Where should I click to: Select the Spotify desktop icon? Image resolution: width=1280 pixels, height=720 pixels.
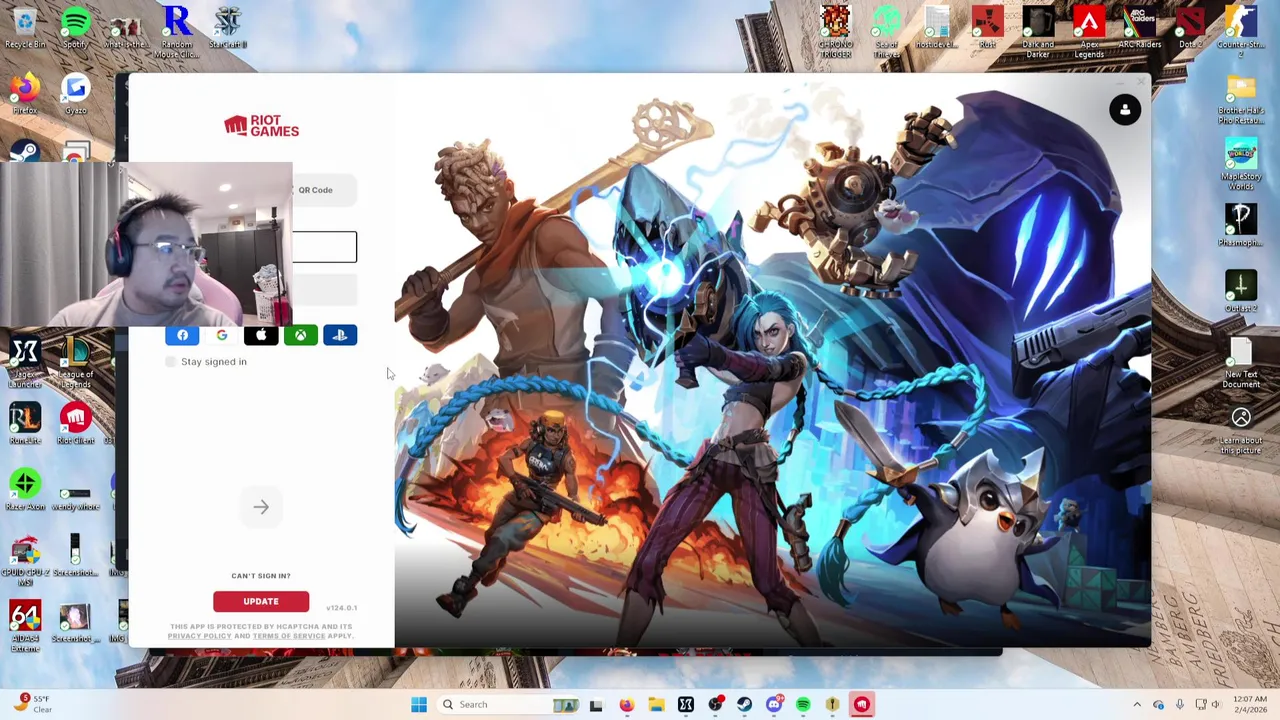[x=75, y=28]
